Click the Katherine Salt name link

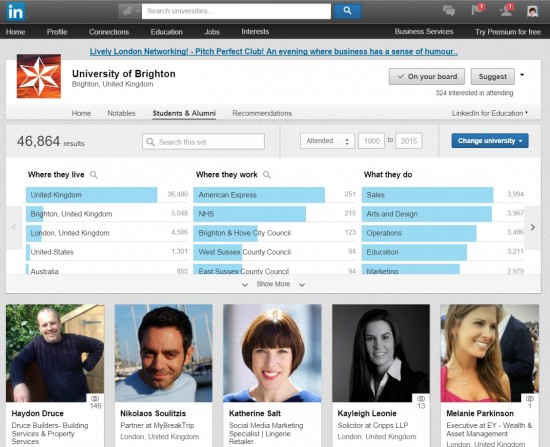[x=255, y=413]
